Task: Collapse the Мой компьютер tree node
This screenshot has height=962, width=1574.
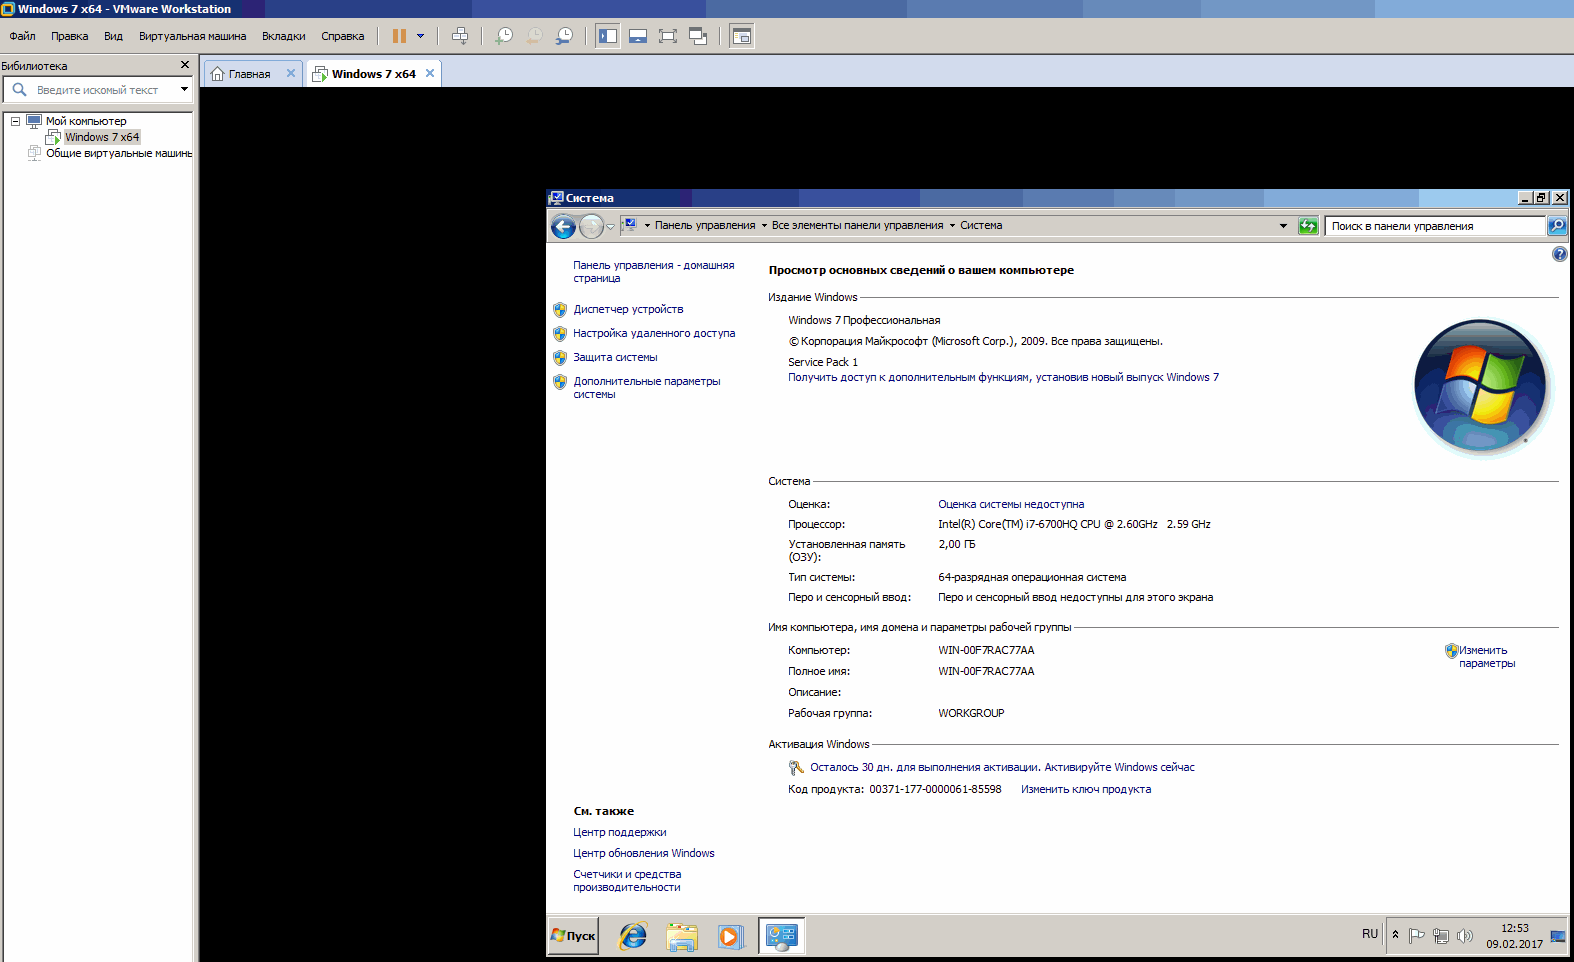Action: (x=15, y=121)
